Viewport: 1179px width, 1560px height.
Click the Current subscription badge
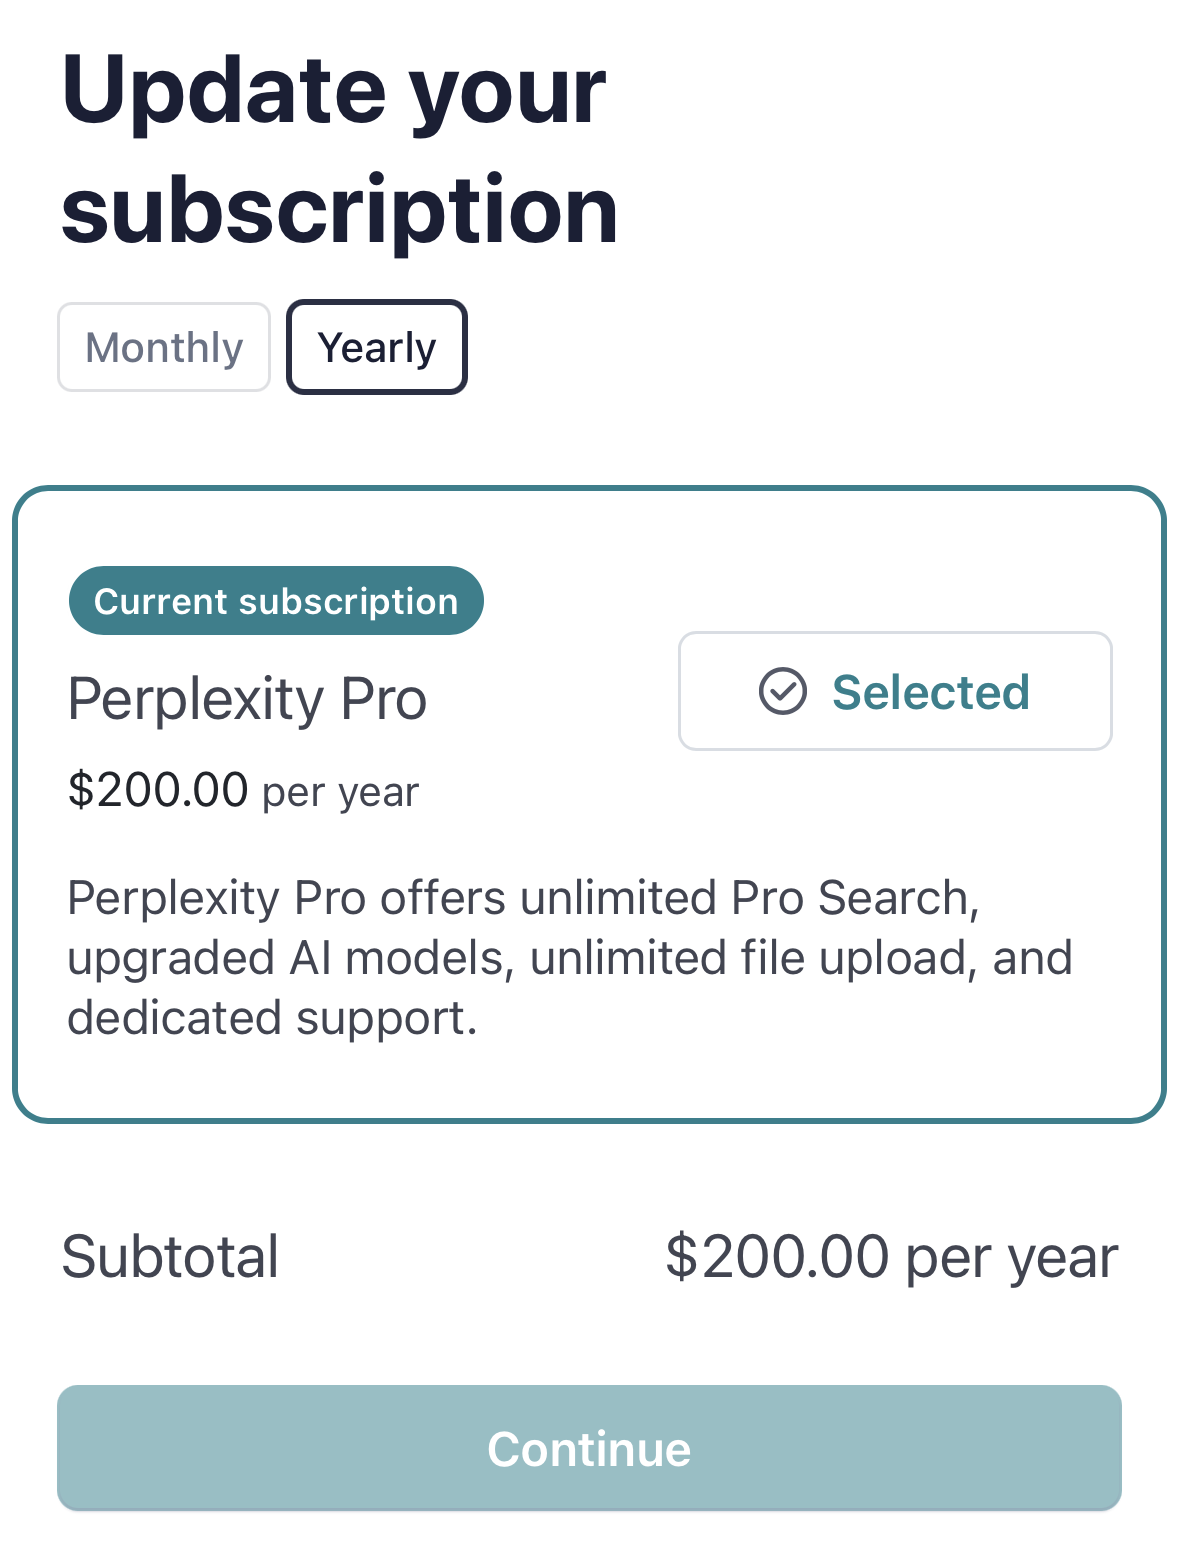click(x=276, y=601)
